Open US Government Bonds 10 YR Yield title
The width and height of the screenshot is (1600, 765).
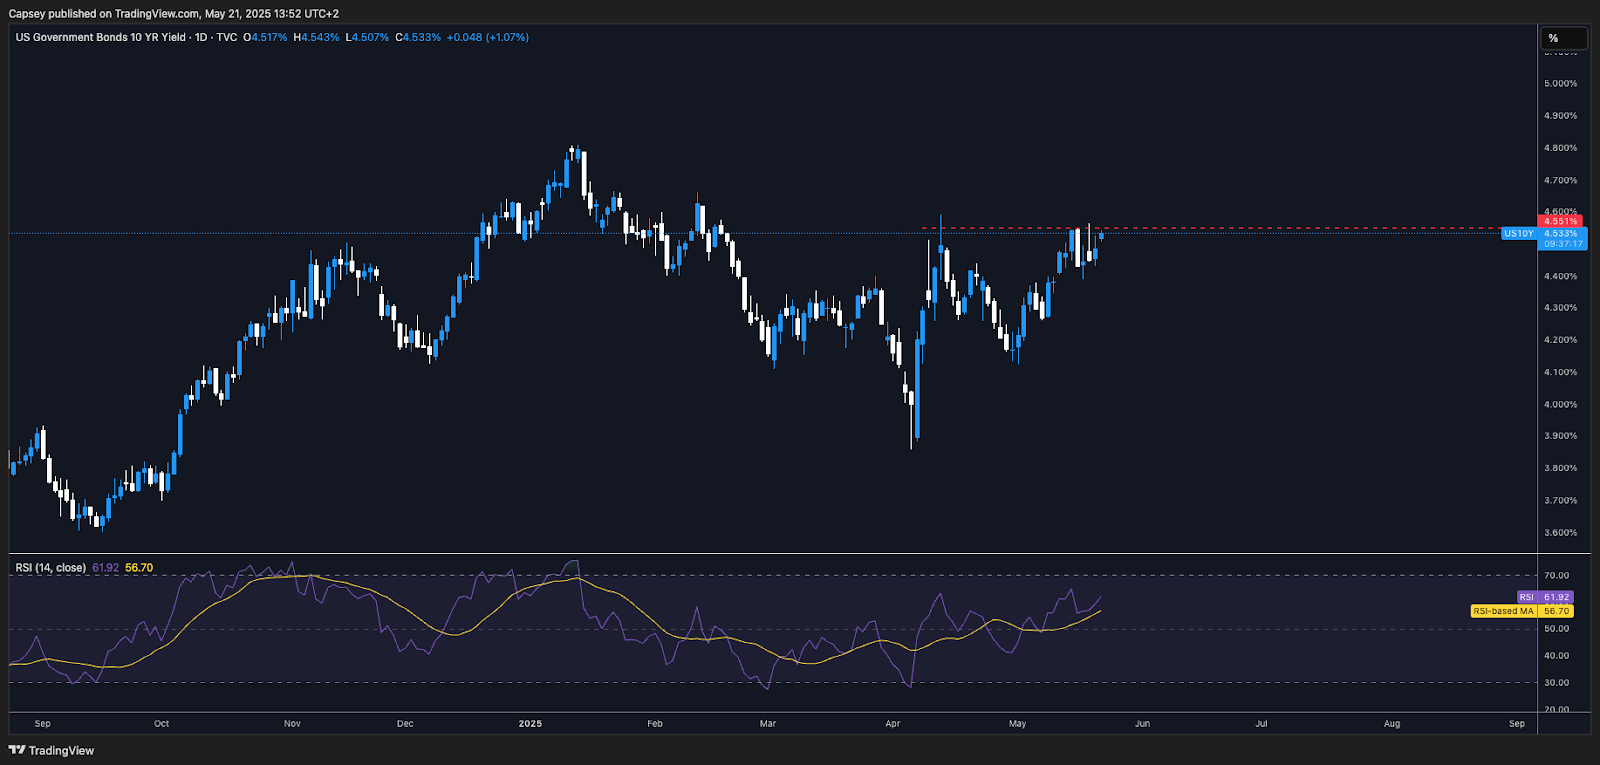tap(100, 37)
